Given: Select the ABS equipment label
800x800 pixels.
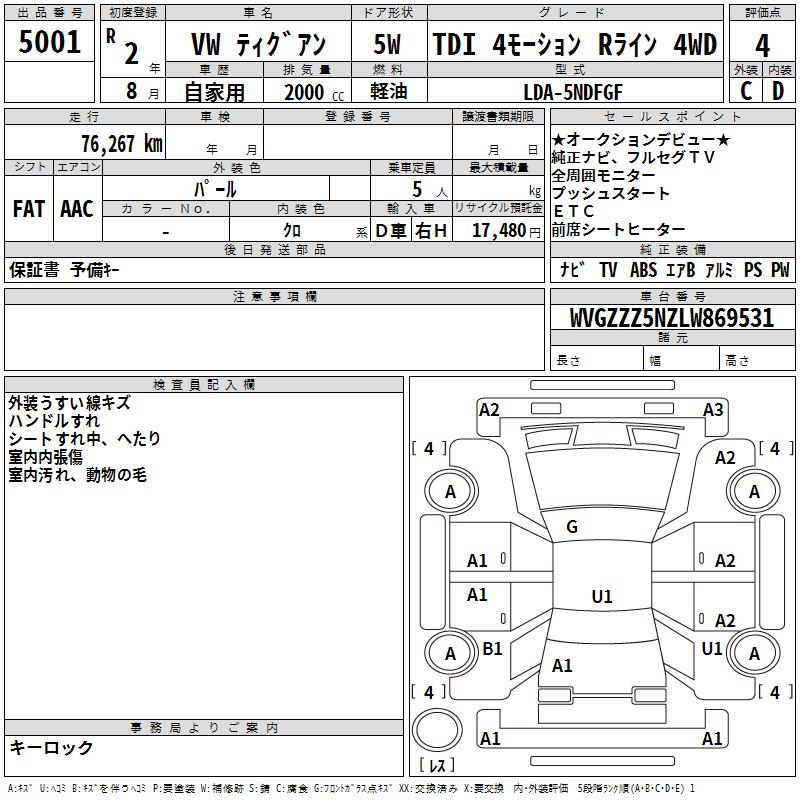Looking at the screenshot, I should [643, 269].
